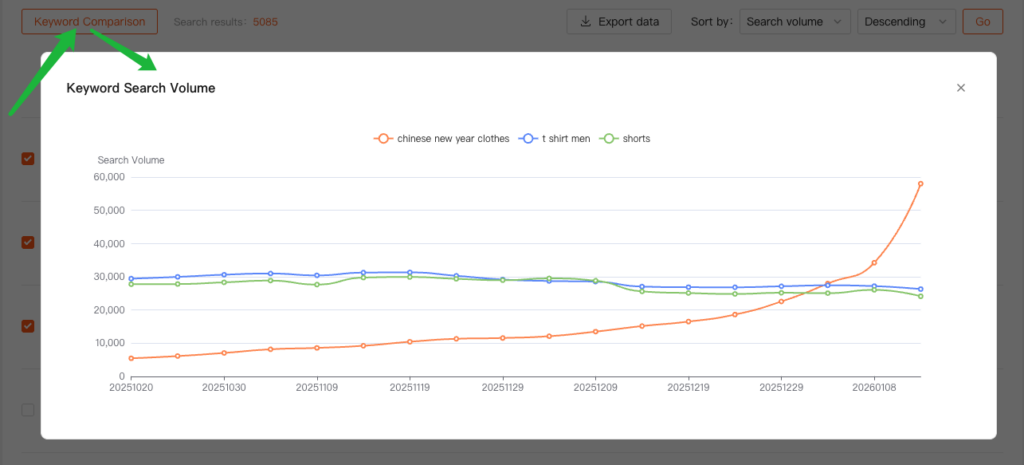Toggle the green 'shorts' legend marker

pyautogui.click(x=607, y=138)
